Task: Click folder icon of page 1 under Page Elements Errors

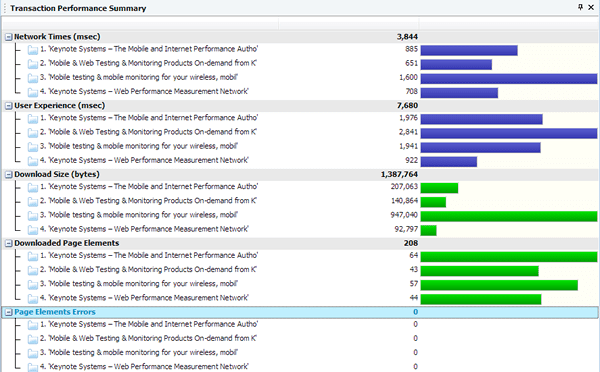Action: [x=33, y=325]
